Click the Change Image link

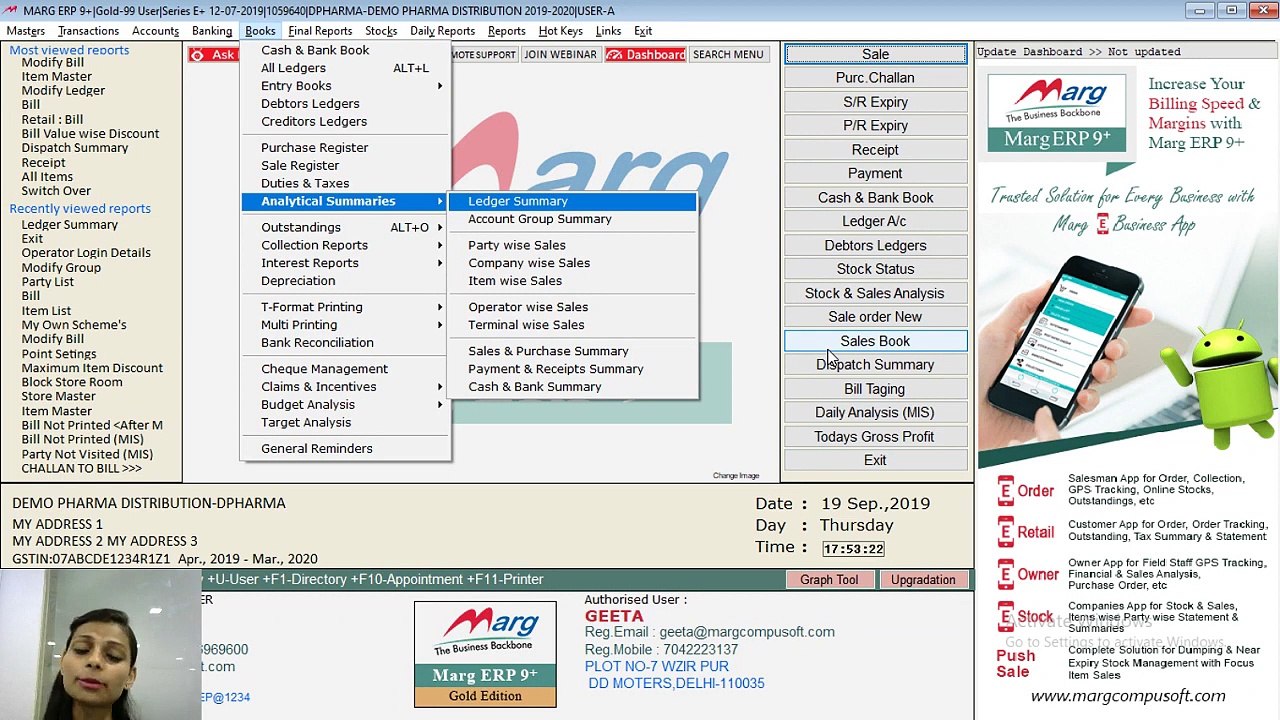pyautogui.click(x=736, y=476)
